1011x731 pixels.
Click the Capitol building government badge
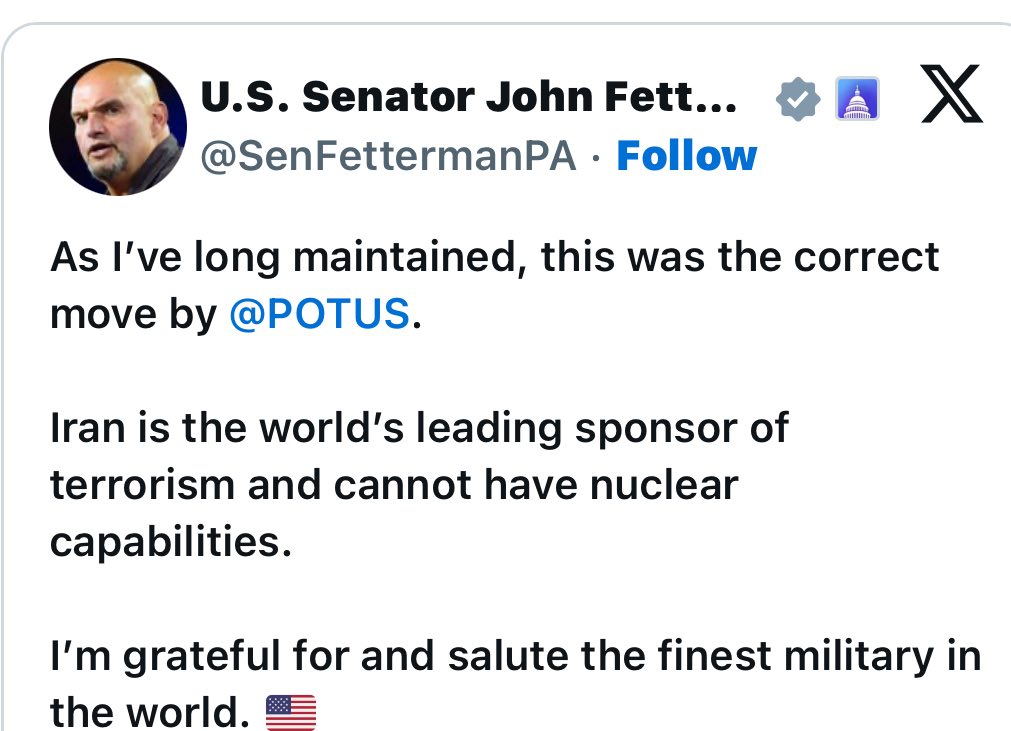(x=856, y=99)
